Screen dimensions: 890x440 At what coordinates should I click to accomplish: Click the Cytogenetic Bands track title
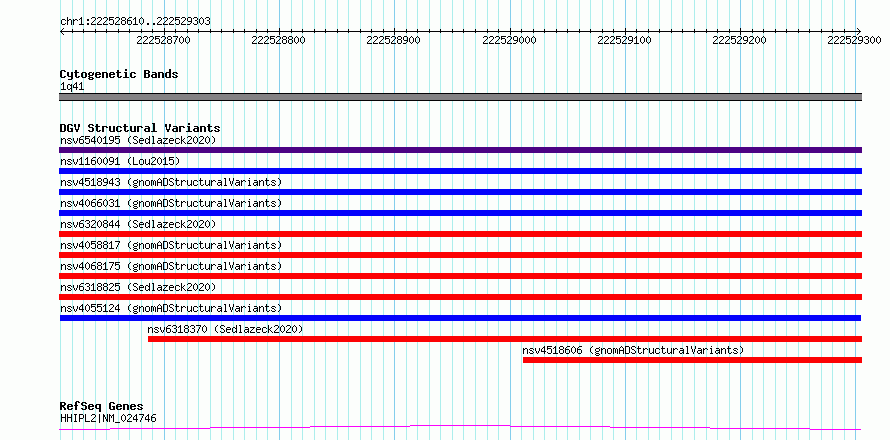(x=119, y=74)
